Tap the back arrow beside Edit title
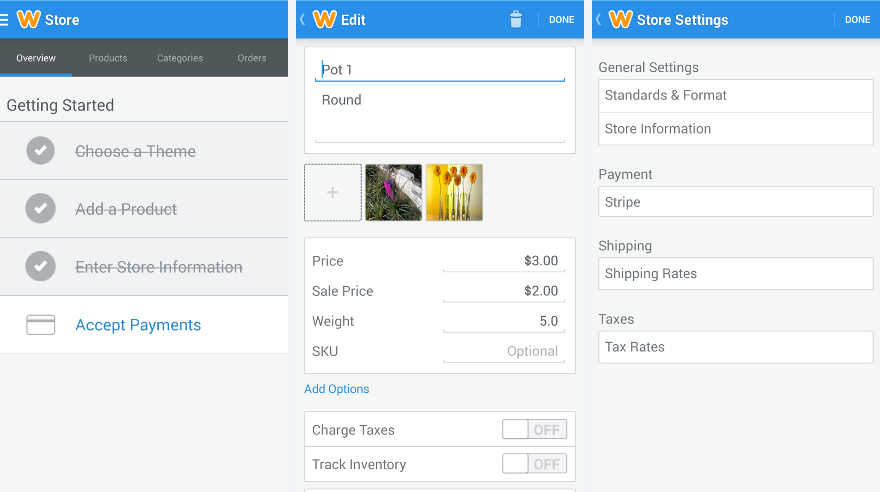880x492 pixels. coord(302,19)
